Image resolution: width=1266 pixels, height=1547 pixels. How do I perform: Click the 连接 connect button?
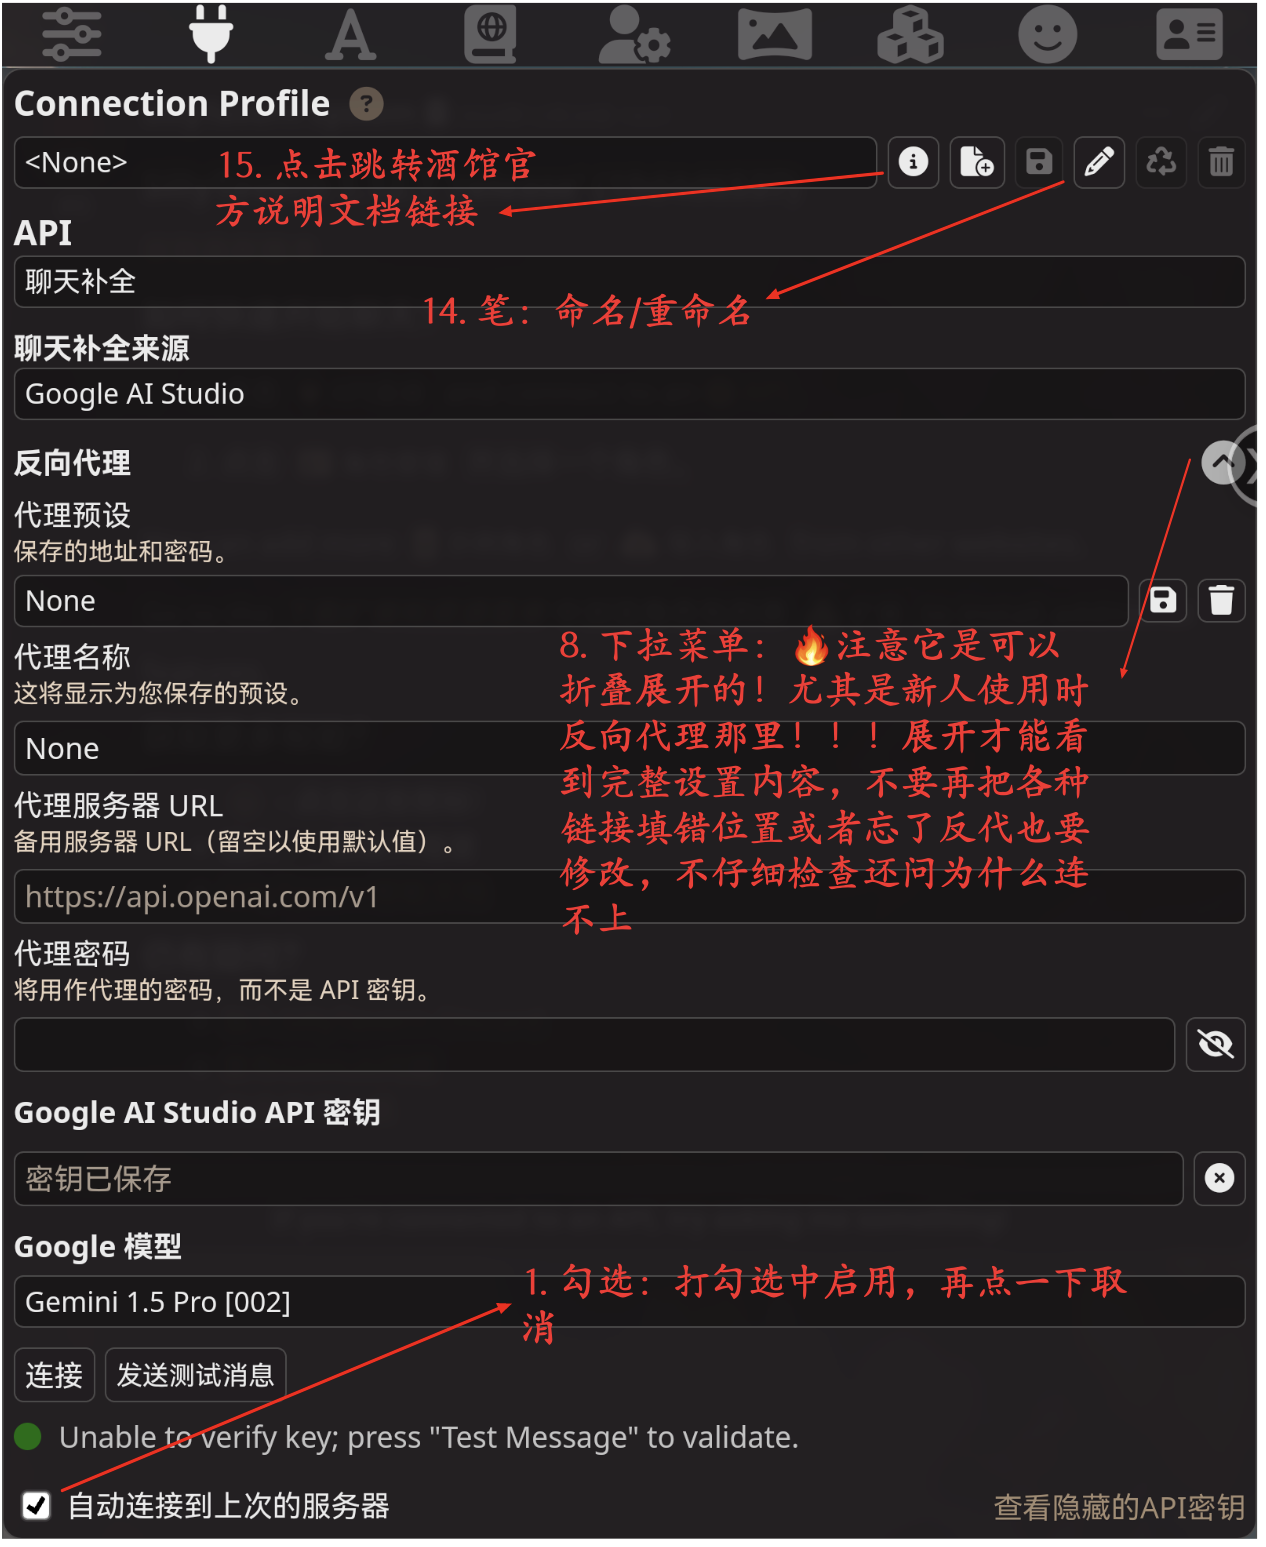(55, 1375)
